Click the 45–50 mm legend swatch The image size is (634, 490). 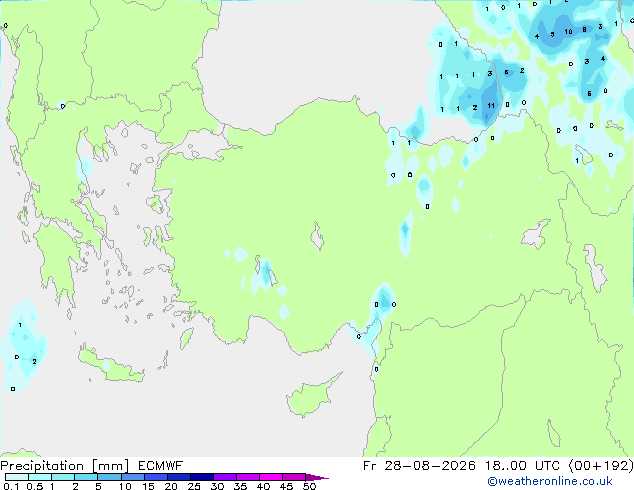294,477
